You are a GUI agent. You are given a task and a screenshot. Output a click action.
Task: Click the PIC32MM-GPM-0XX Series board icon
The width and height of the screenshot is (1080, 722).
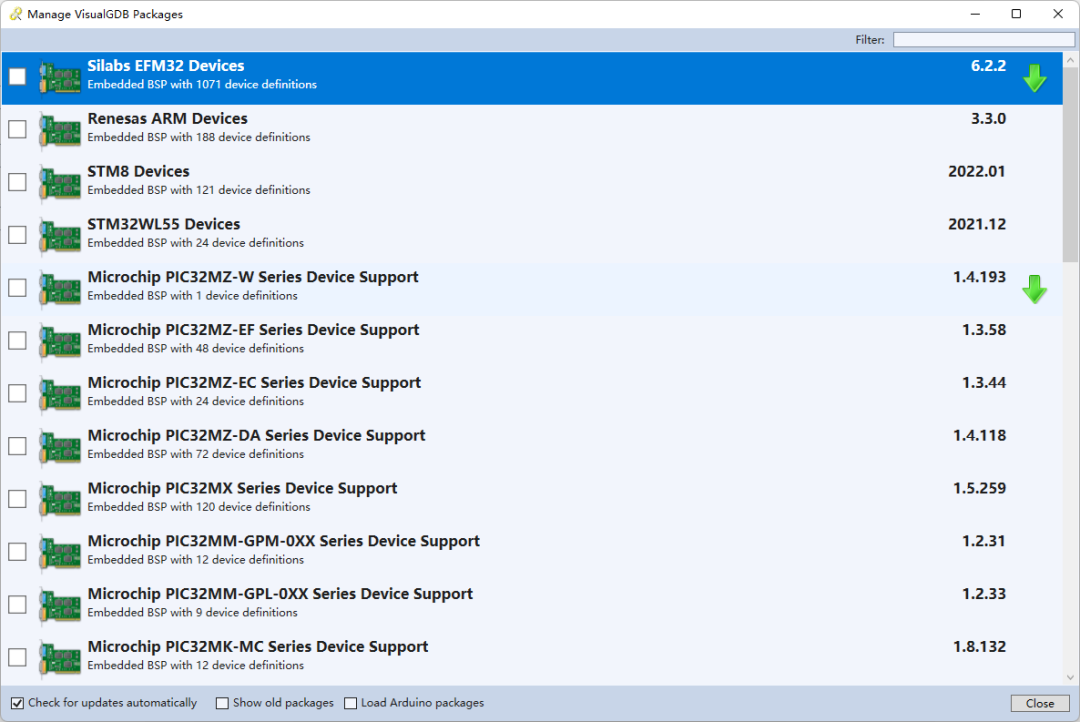tap(60, 553)
